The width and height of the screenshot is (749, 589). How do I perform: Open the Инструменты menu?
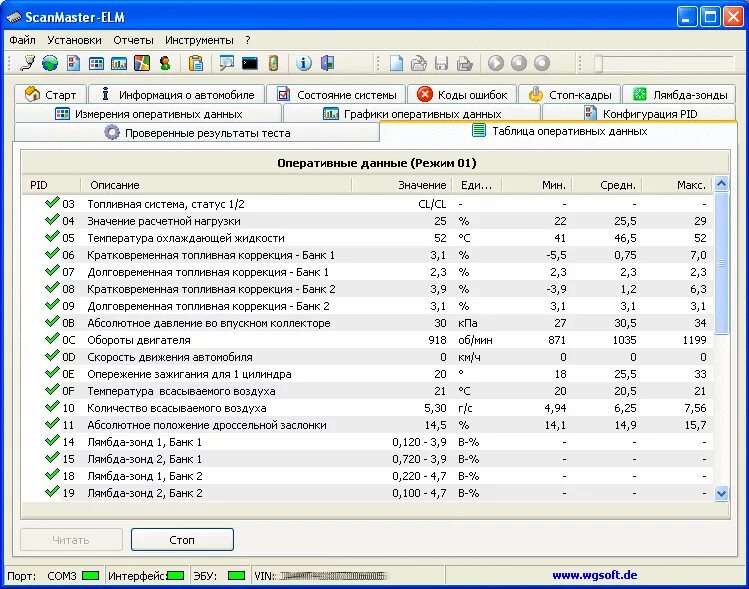click(x=199, y=40)
